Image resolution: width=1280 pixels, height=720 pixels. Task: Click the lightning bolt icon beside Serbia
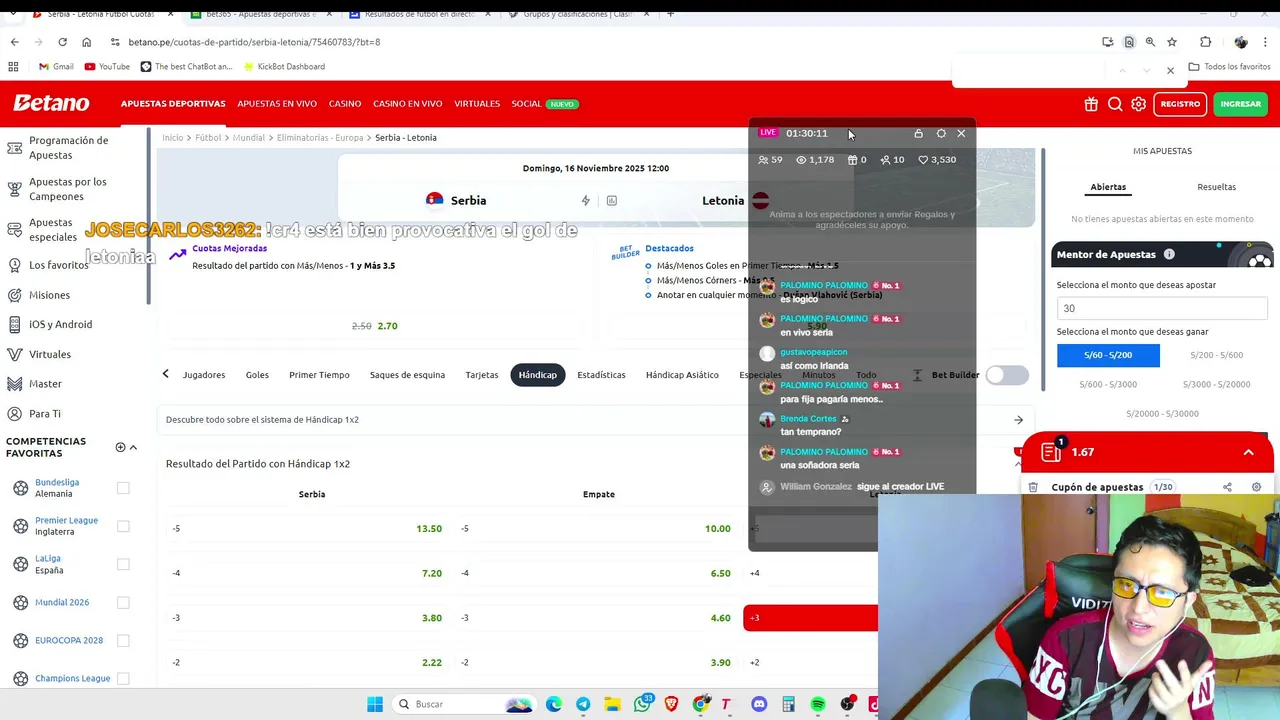(586, 200)
